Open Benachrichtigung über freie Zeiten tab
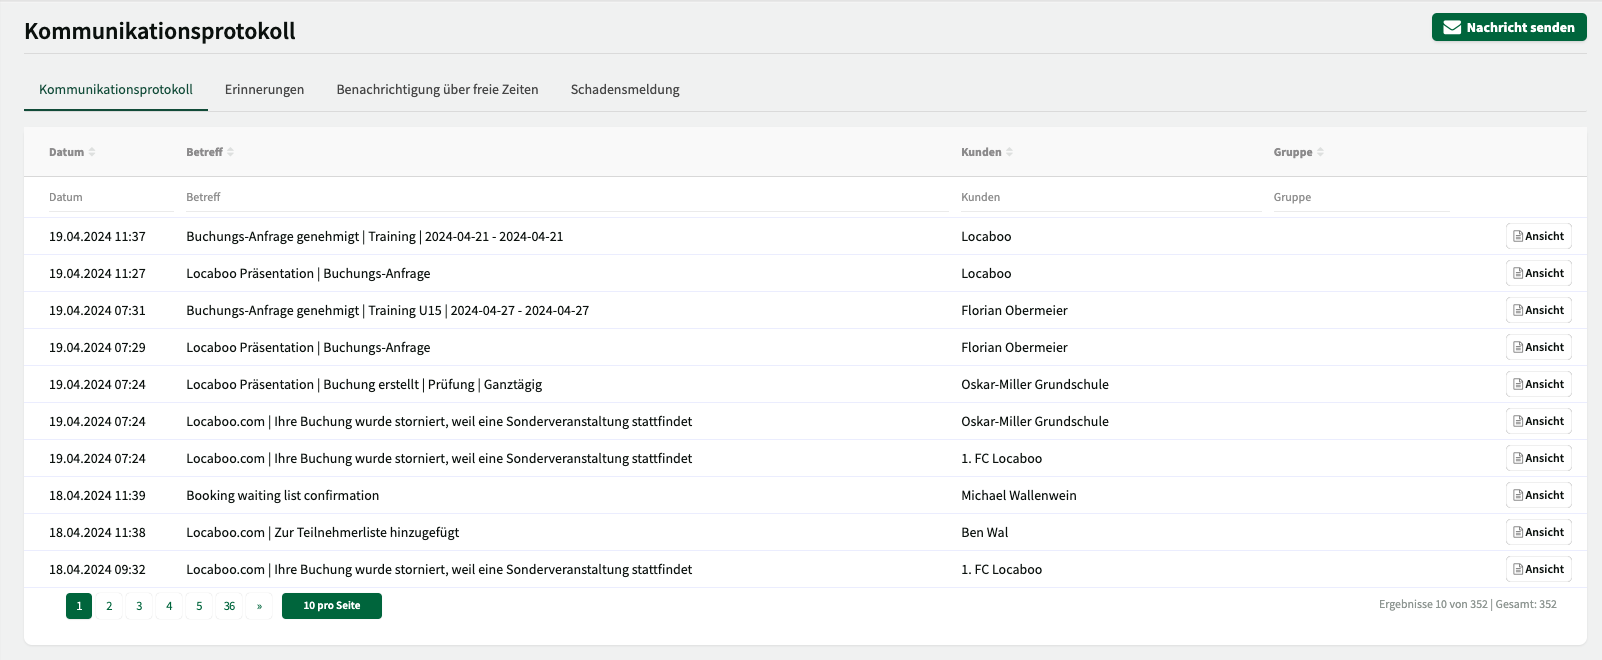The width and height of the screenshot is (1602, 660). [437, 89]
